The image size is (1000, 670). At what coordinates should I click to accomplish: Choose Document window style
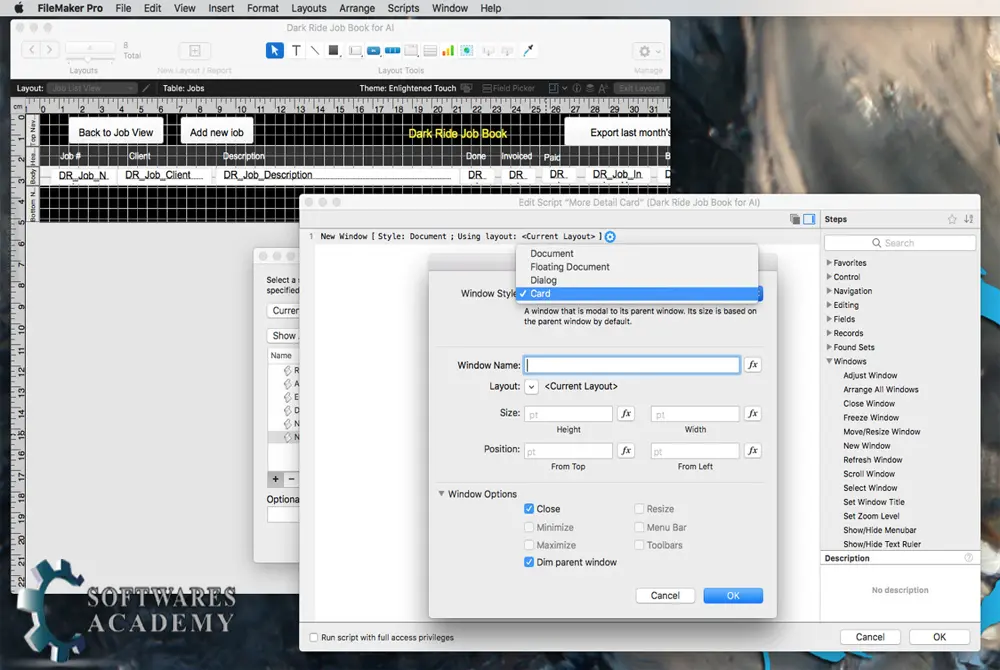pos(637,253)
